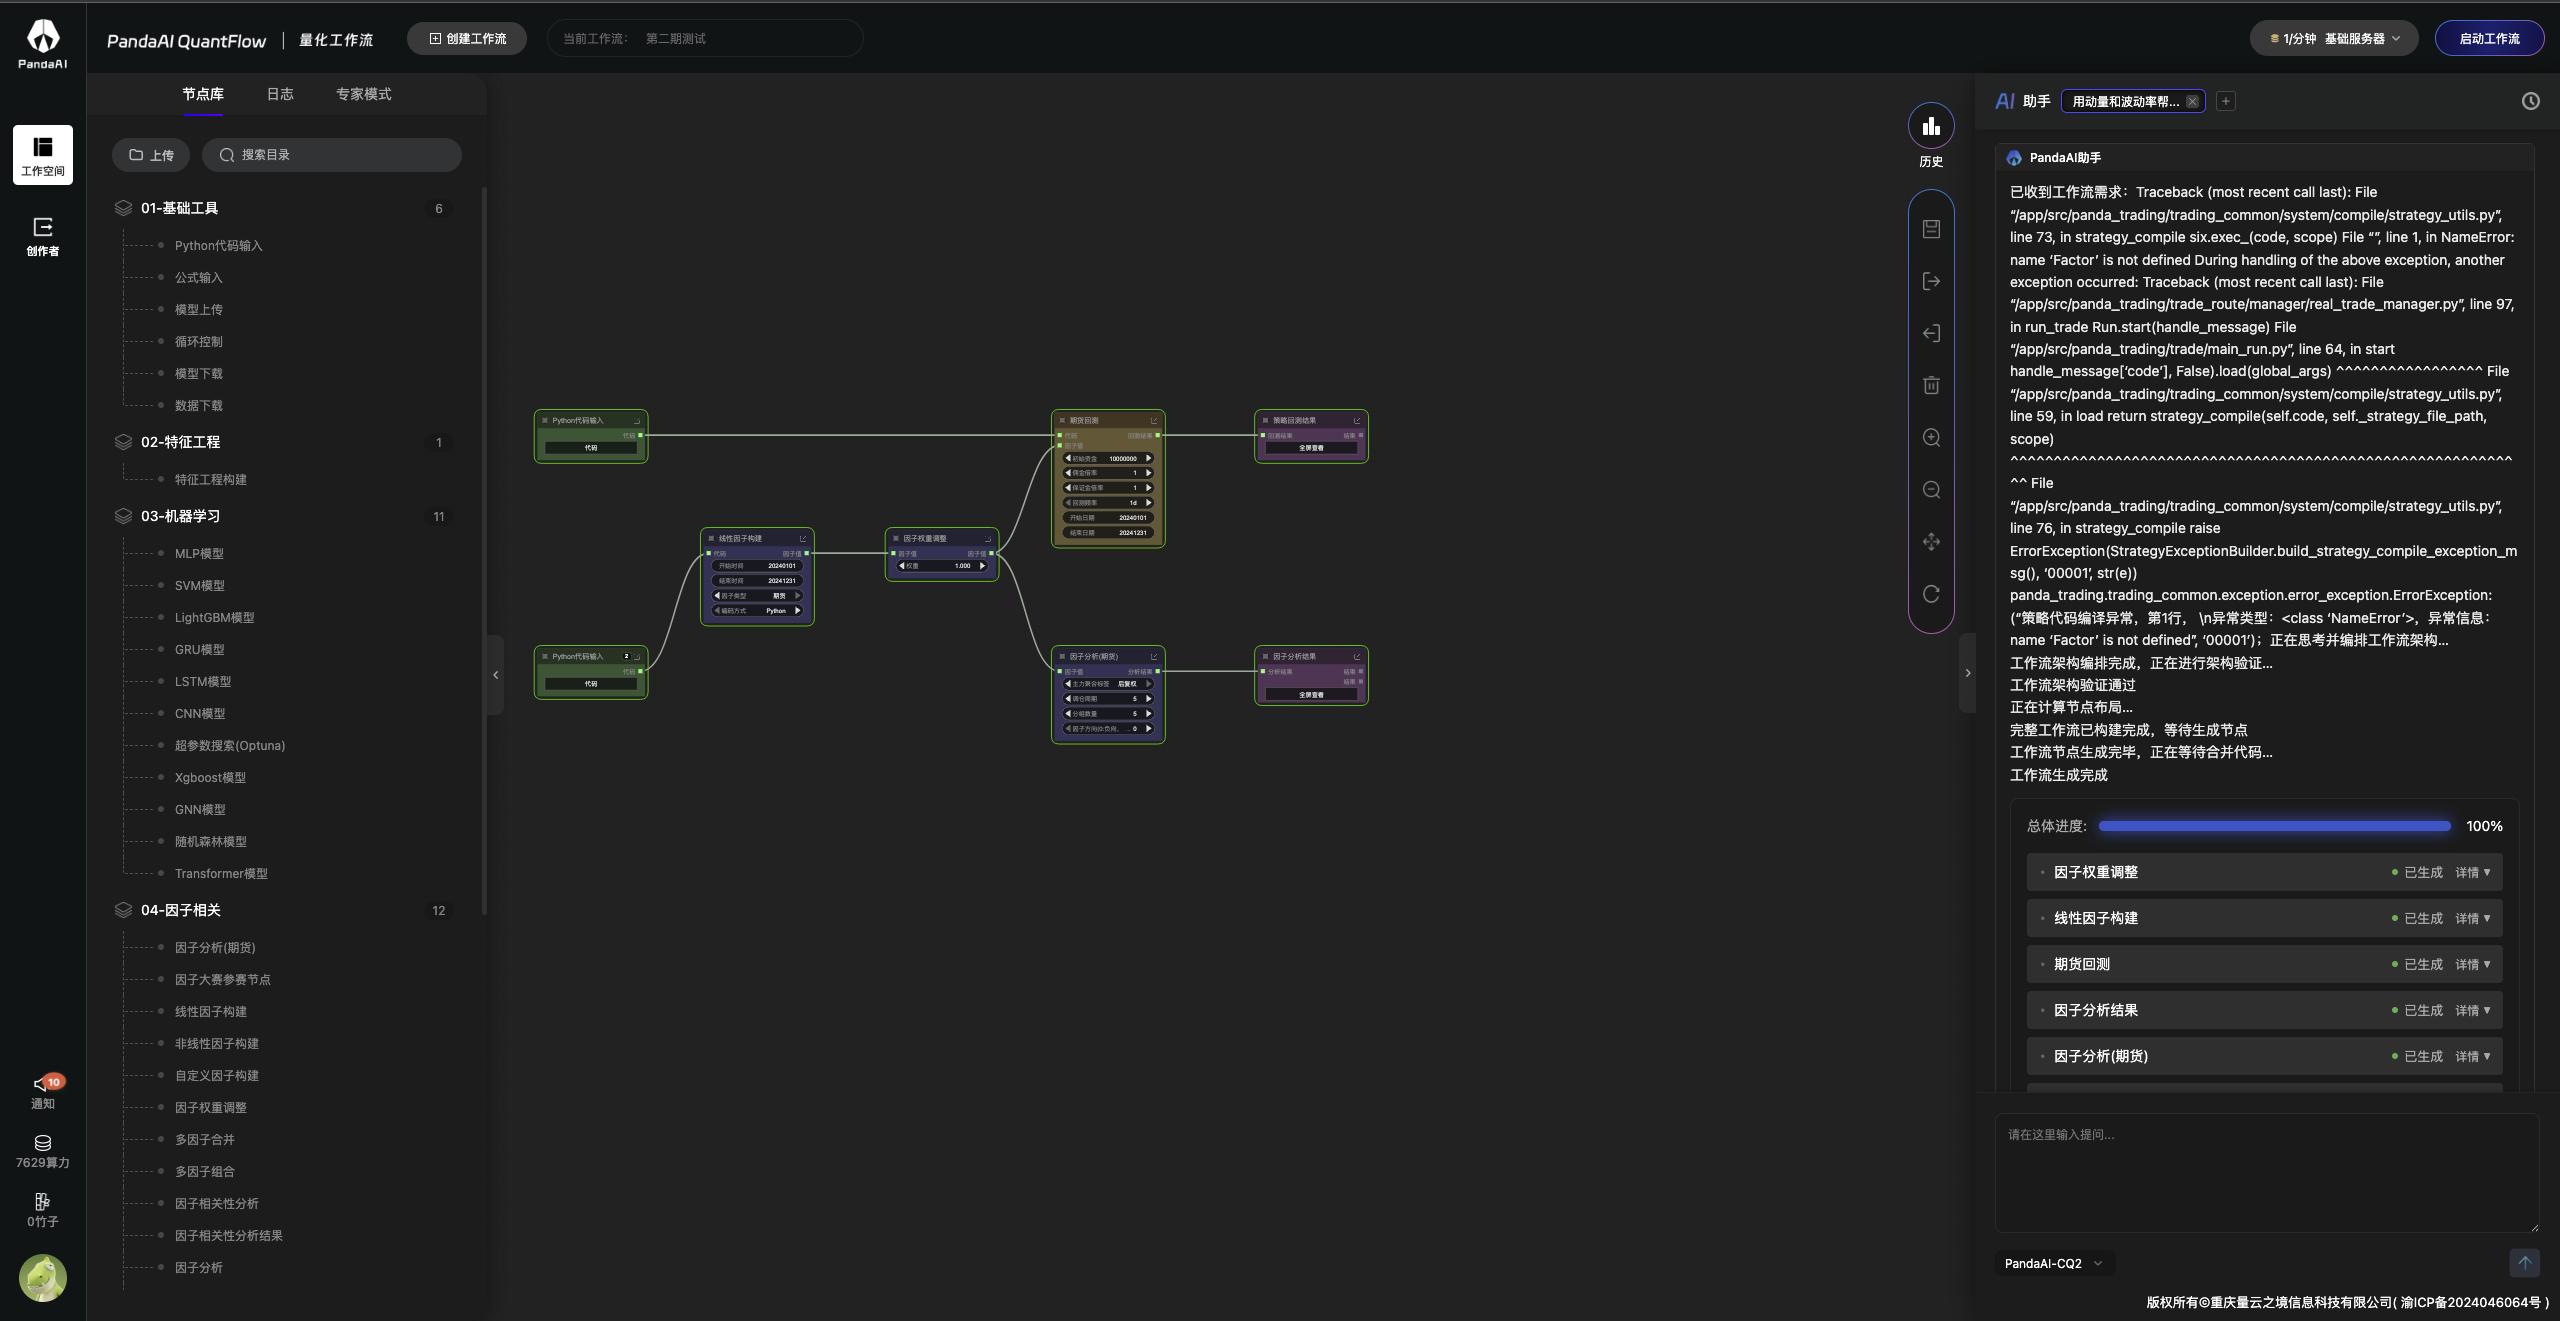Select the LightGBM模型 library node
The width and height of the screenshot is (2560, 1321).
click(x=214, y=618)
